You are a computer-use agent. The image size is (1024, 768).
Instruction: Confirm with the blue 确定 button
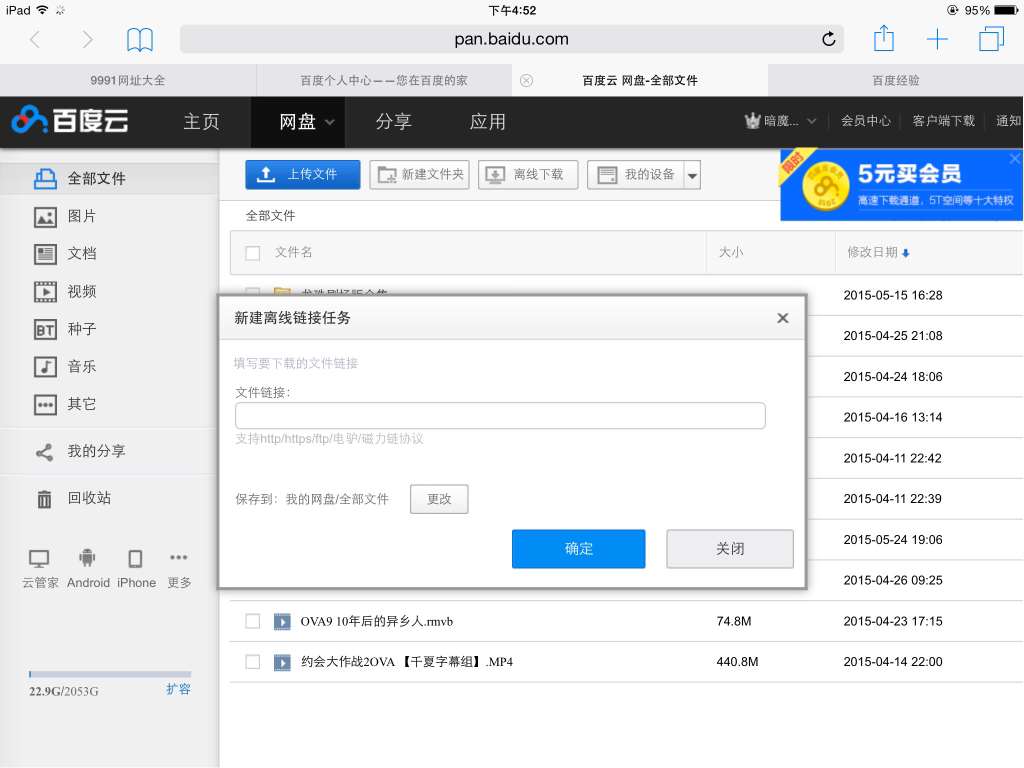579,549
